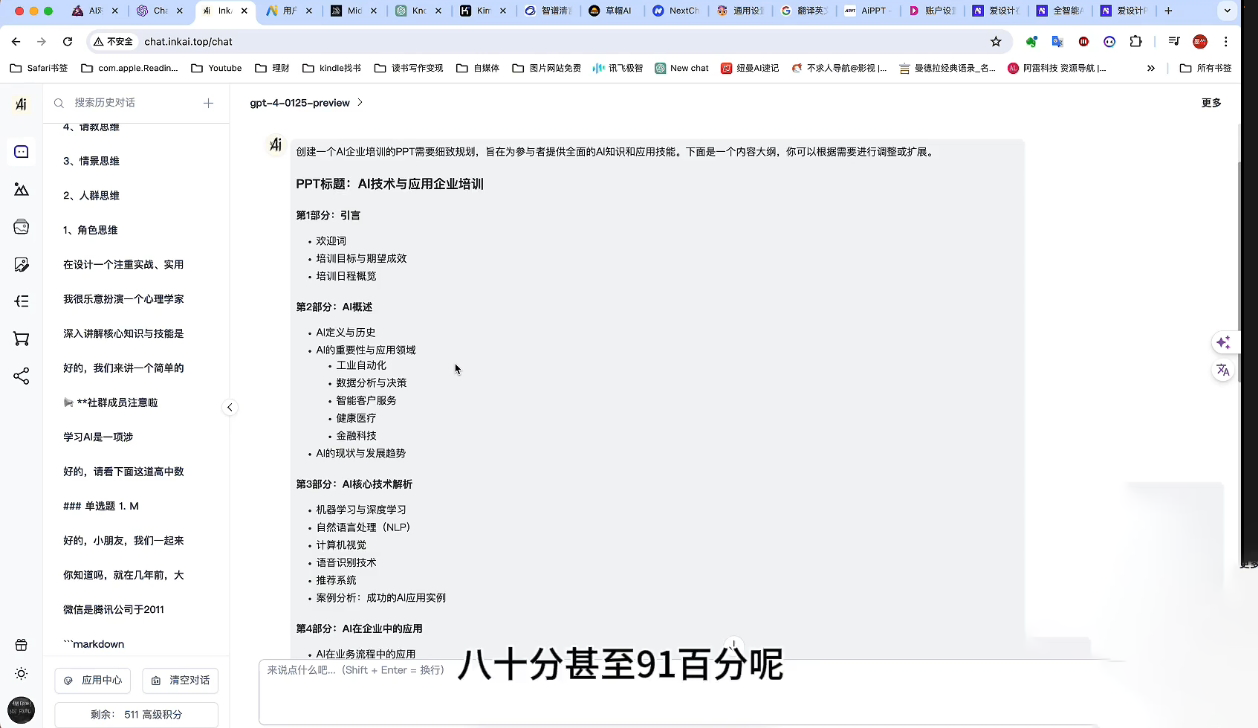The height and width of the screenshot is (728, 1258).
Task: Click the shopping cart icon in sidebar
Action: [x=21, y=338]
